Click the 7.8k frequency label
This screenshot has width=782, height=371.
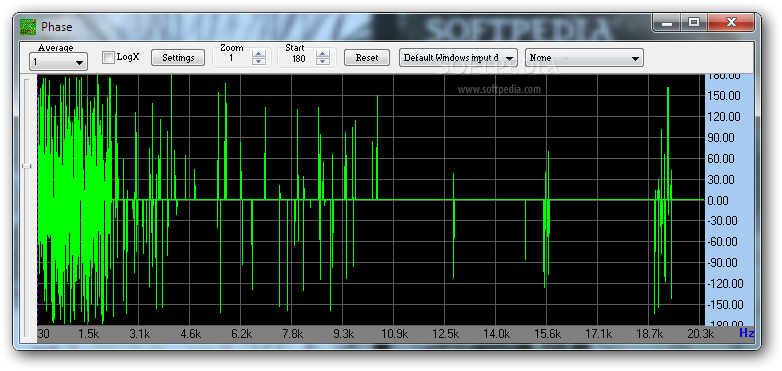pyautogui.click(x=292, y=334)
